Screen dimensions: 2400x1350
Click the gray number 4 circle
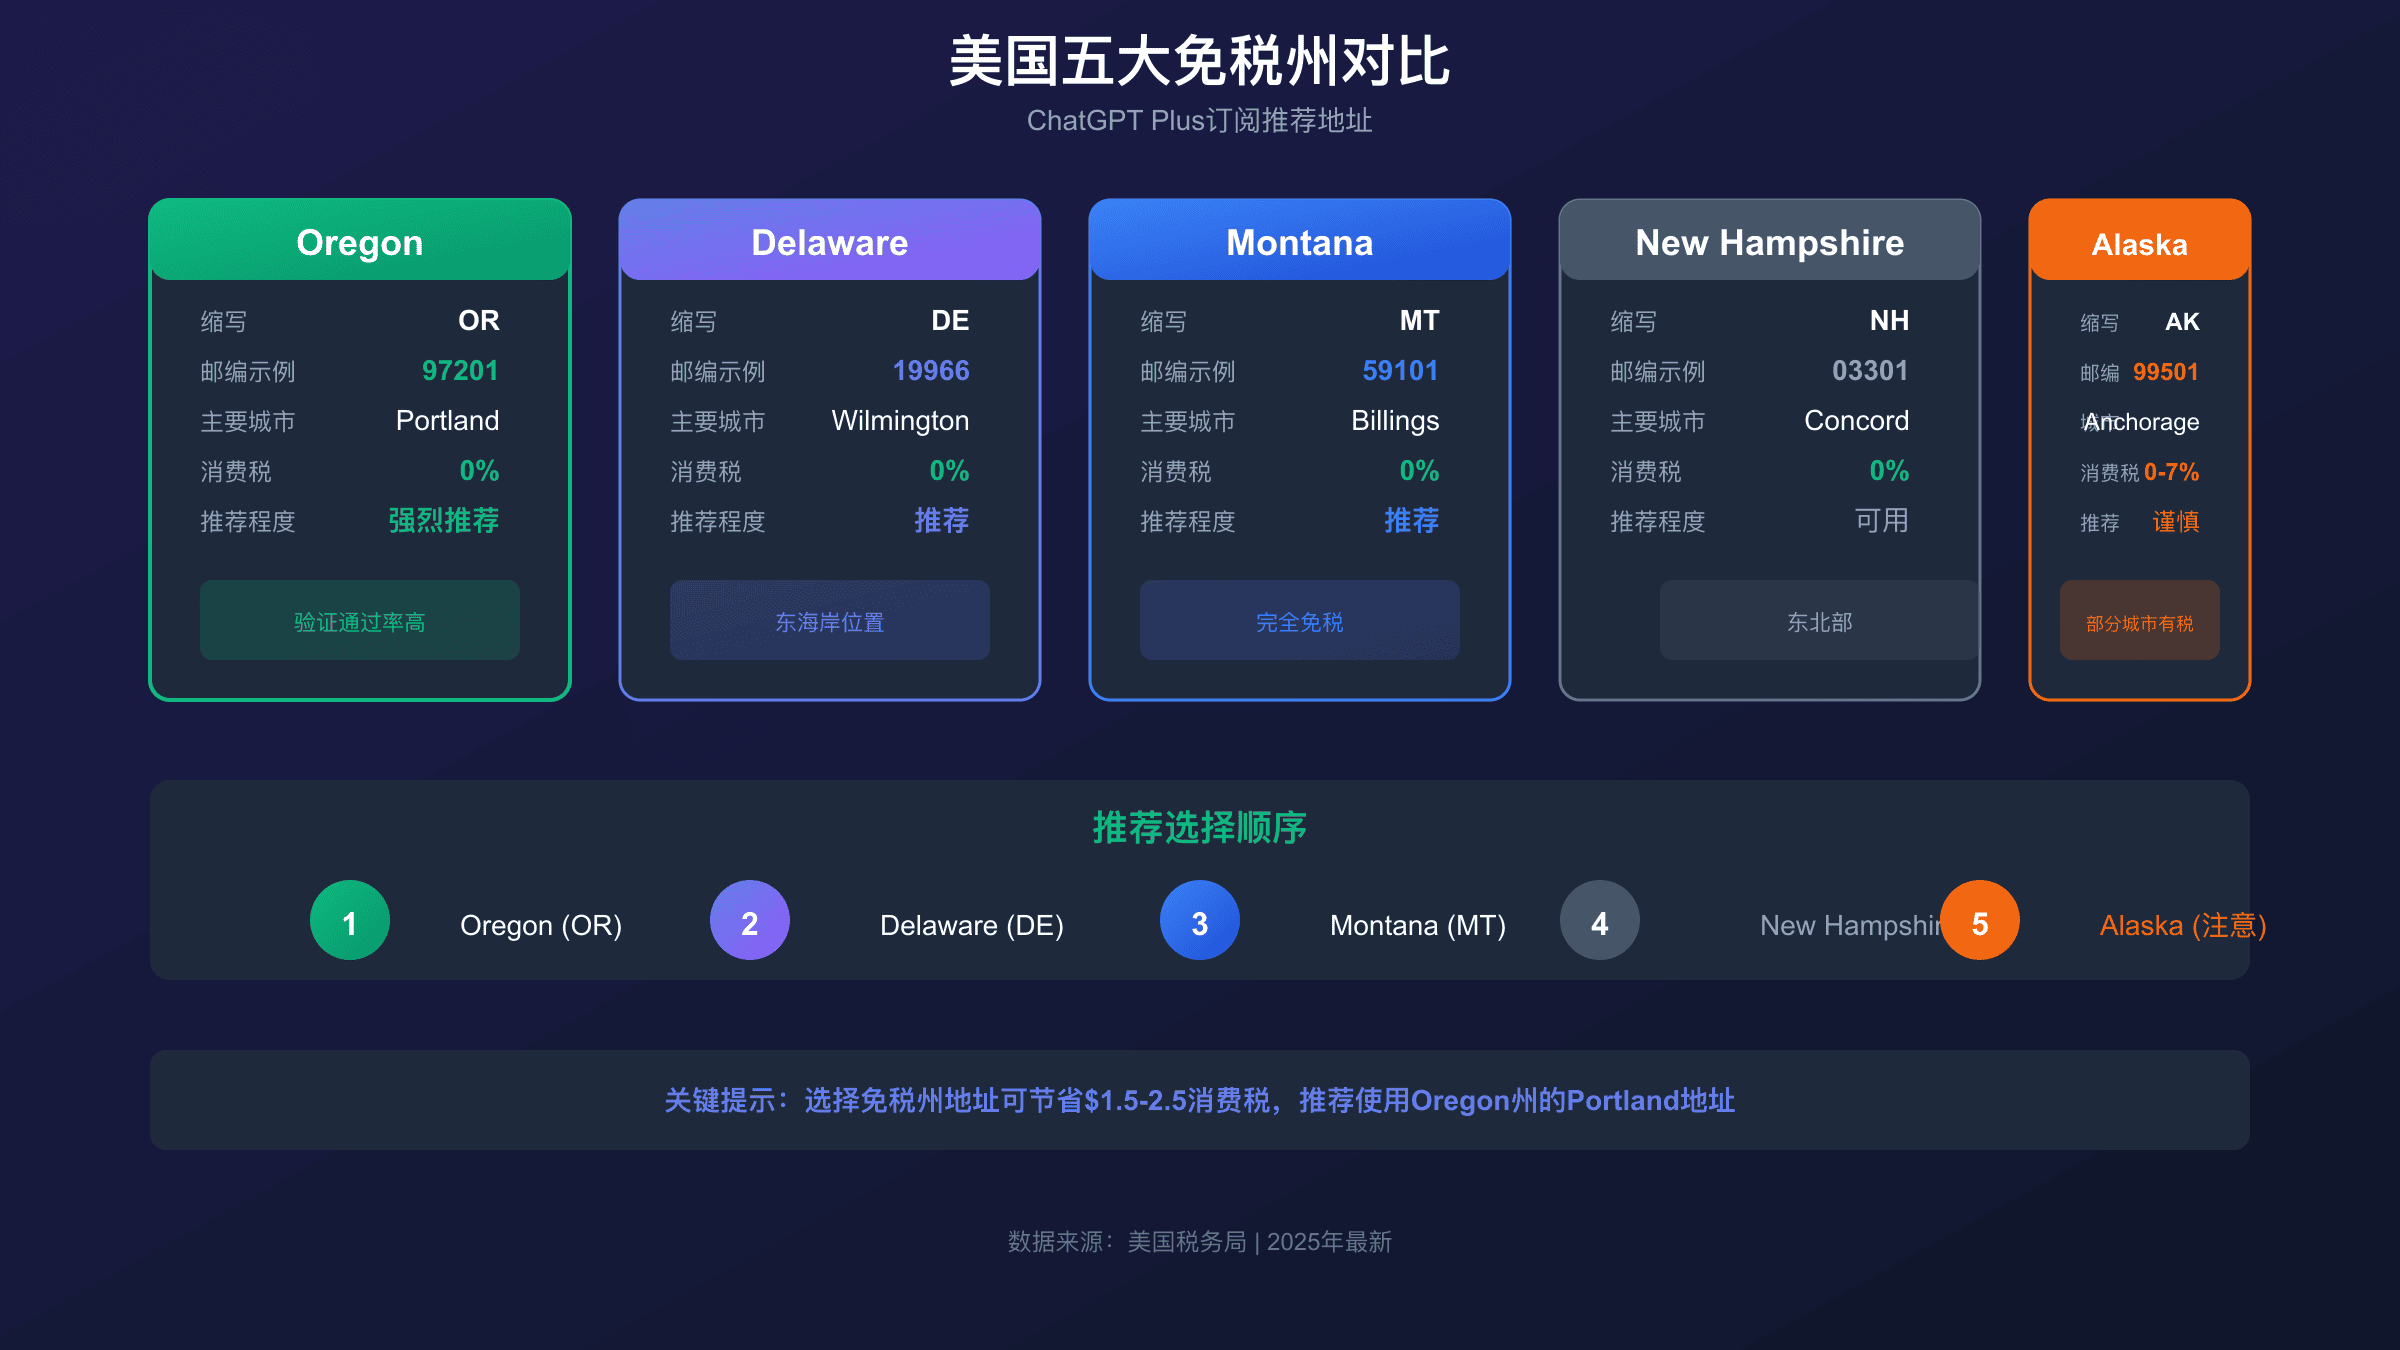click(1599, 921)
